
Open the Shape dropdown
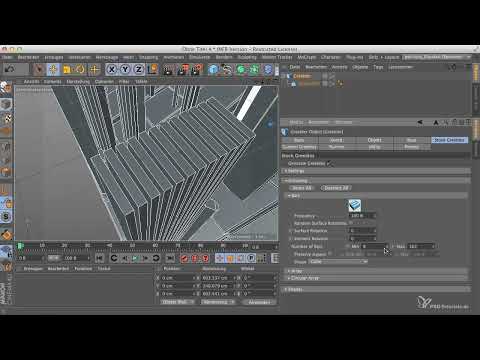coord(338,262)
